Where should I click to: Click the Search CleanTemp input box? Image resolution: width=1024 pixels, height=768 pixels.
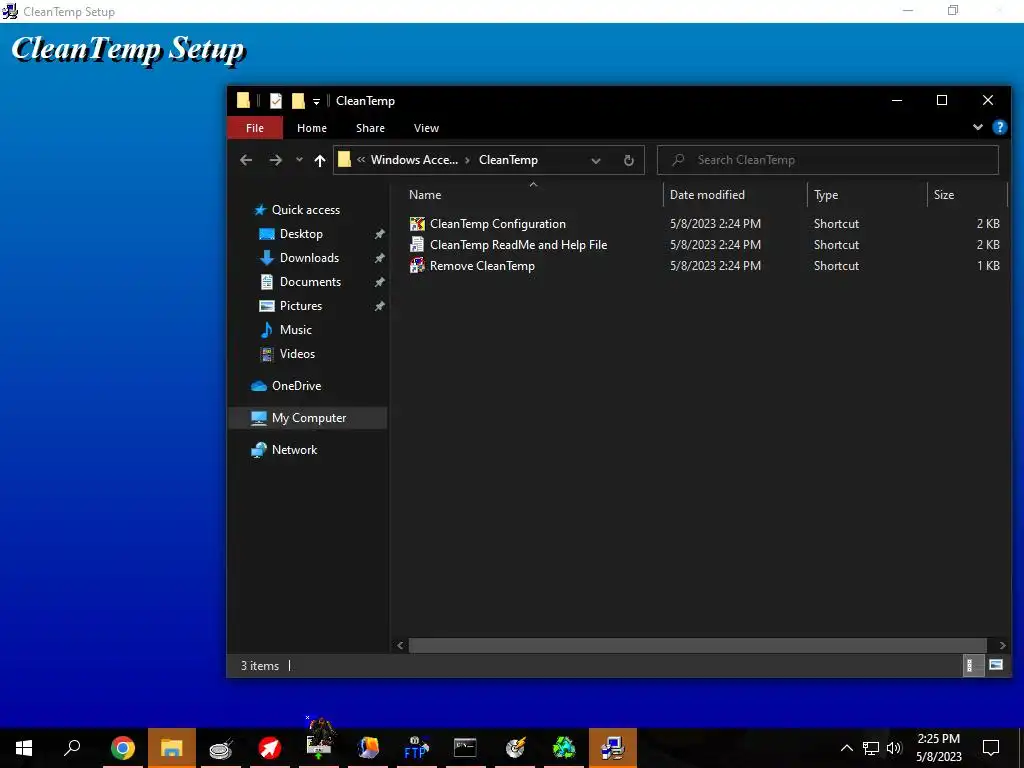coord(827,160)
